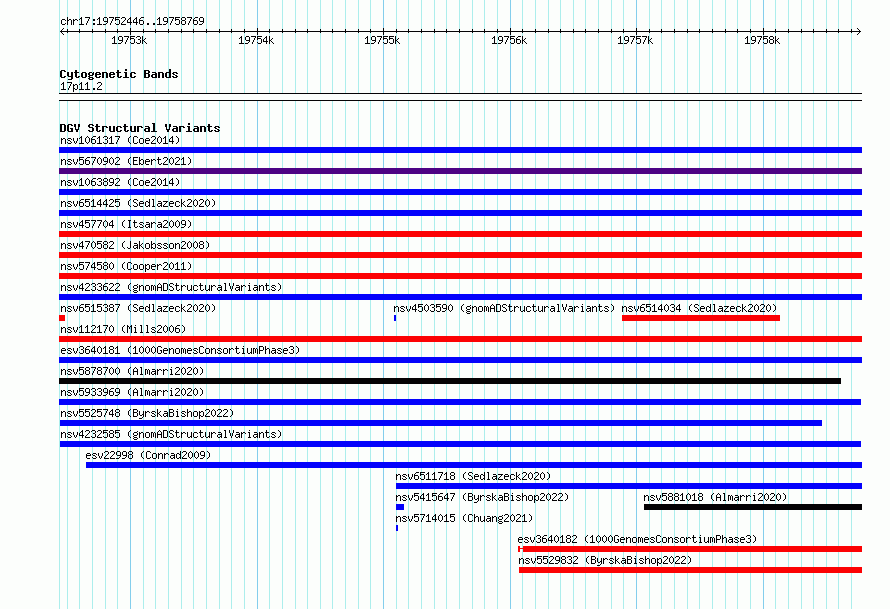Click the 19758k ruler tick label
The width and height of the screenshot is (890, 609).
pos(762,40)
